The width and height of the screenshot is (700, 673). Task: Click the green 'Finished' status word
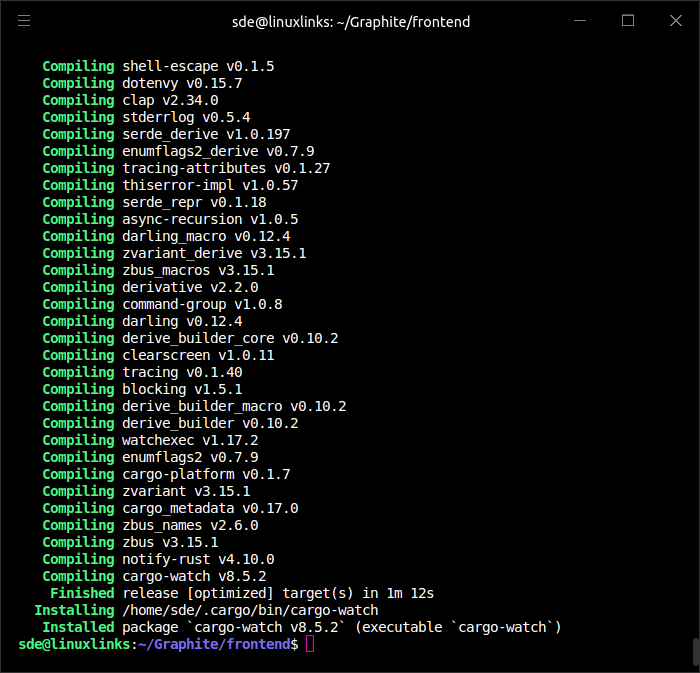coord(82,593)
